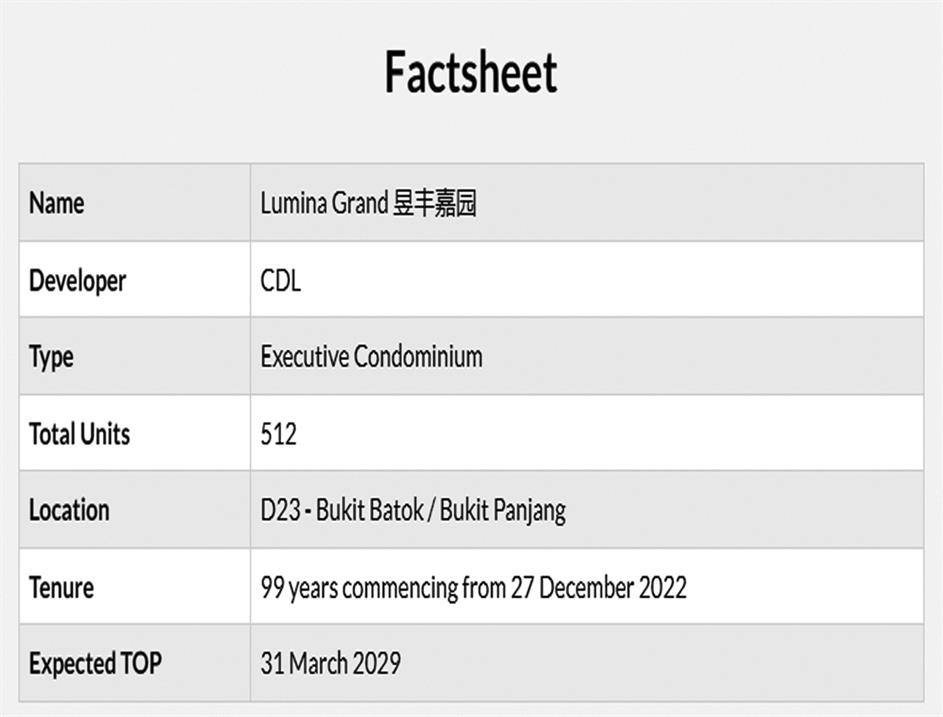Click the Developer row label
Image resolution: width=943 pixels, height=717 pixels.
click(77, 281)
